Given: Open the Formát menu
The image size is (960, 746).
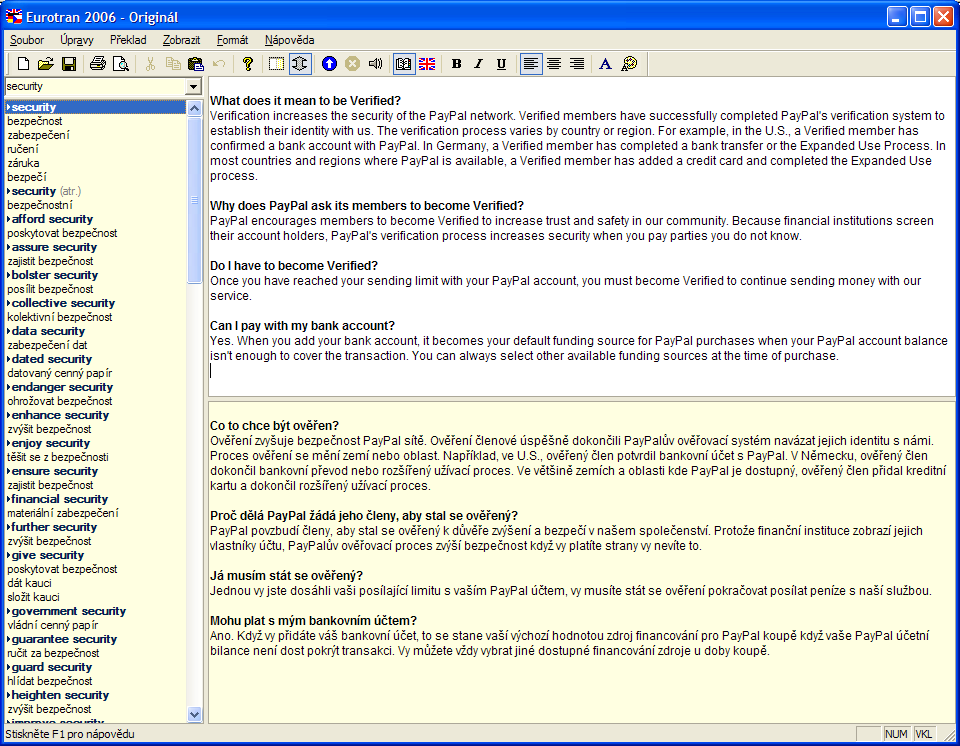Looking at the screenshot, I should tap(232, 40).
